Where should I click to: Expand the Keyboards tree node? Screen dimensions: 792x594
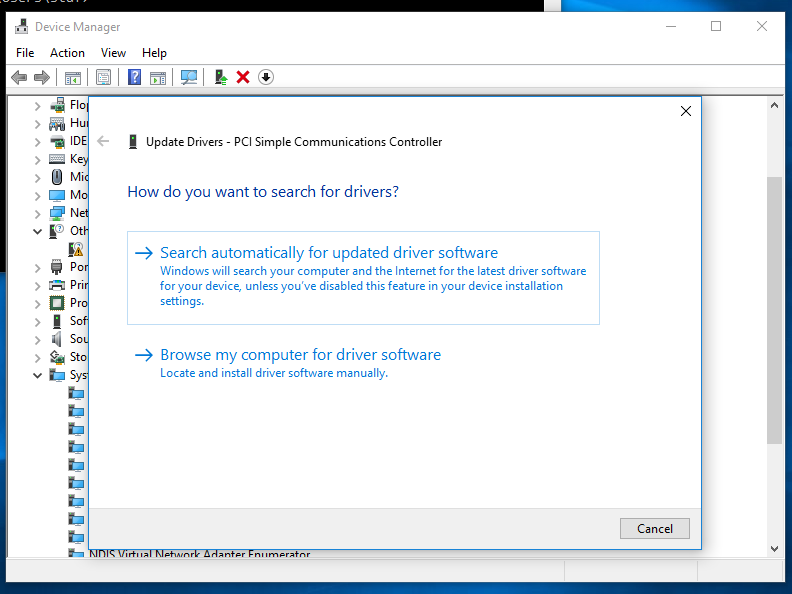point(38,159)
